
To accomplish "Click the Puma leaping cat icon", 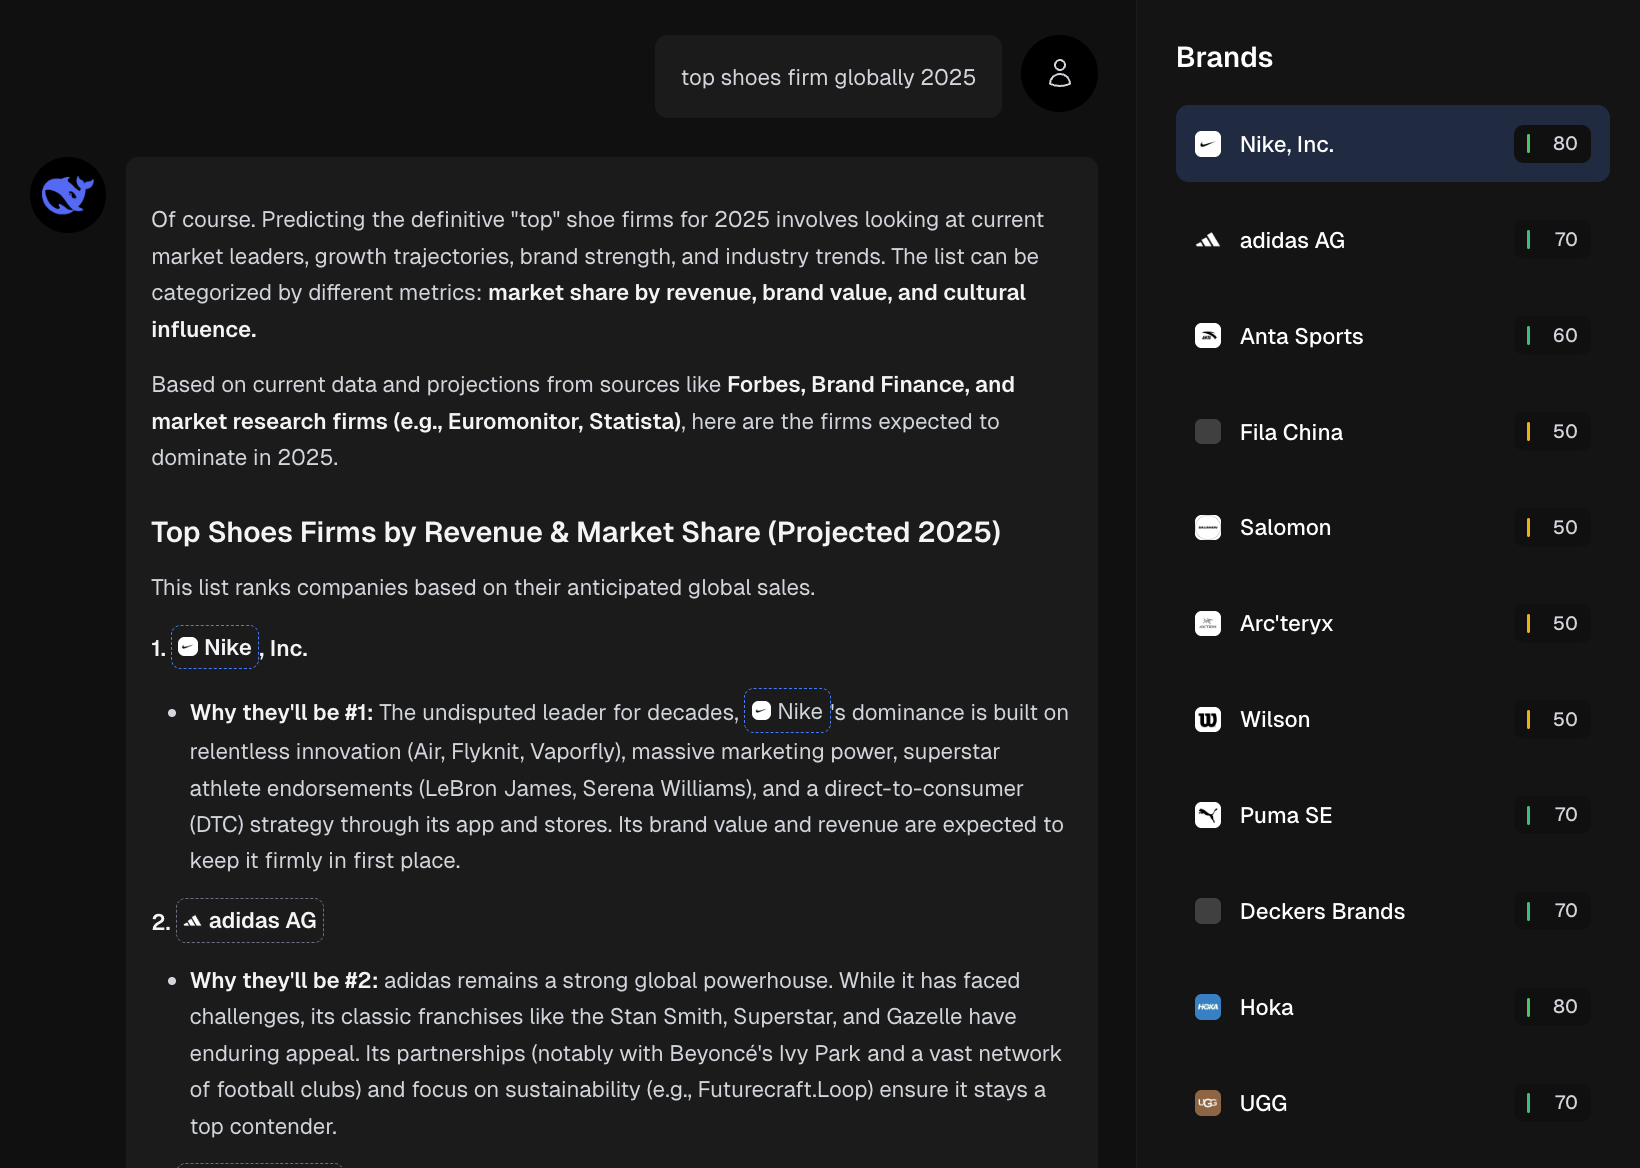I will click(1208, 815).
